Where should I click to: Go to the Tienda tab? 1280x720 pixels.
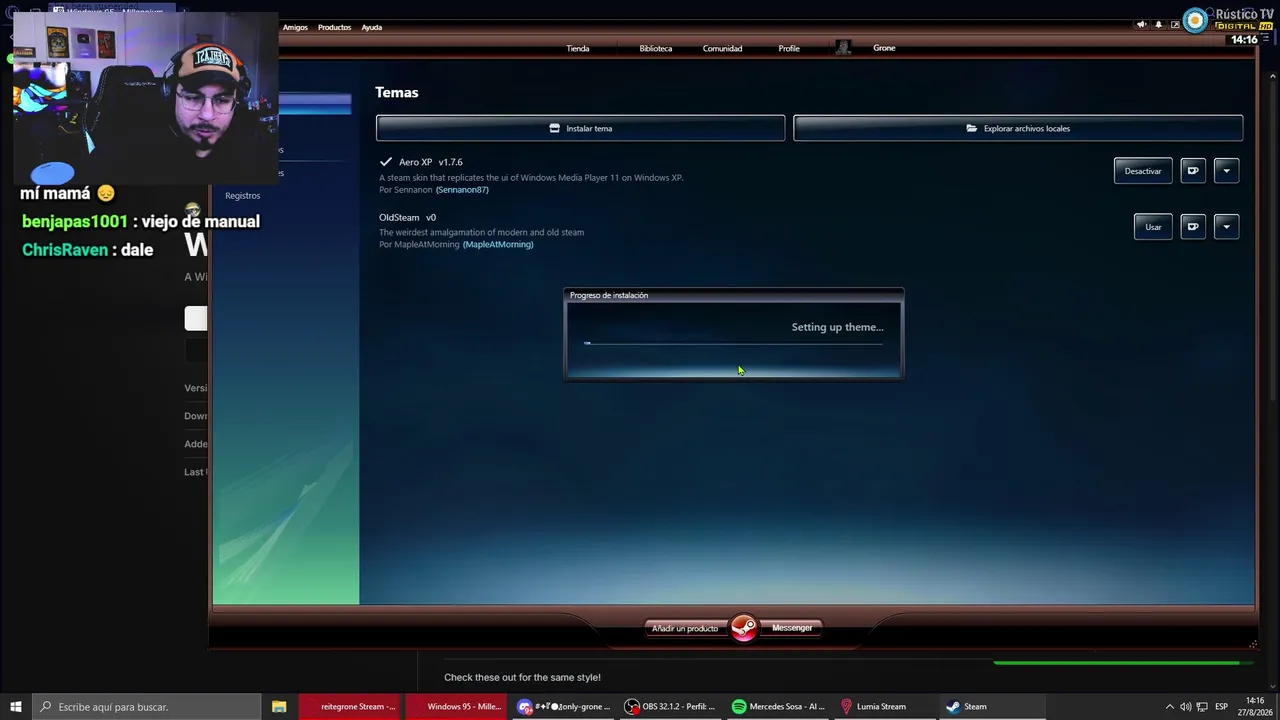pyautogui.click(x=578, y=48)
